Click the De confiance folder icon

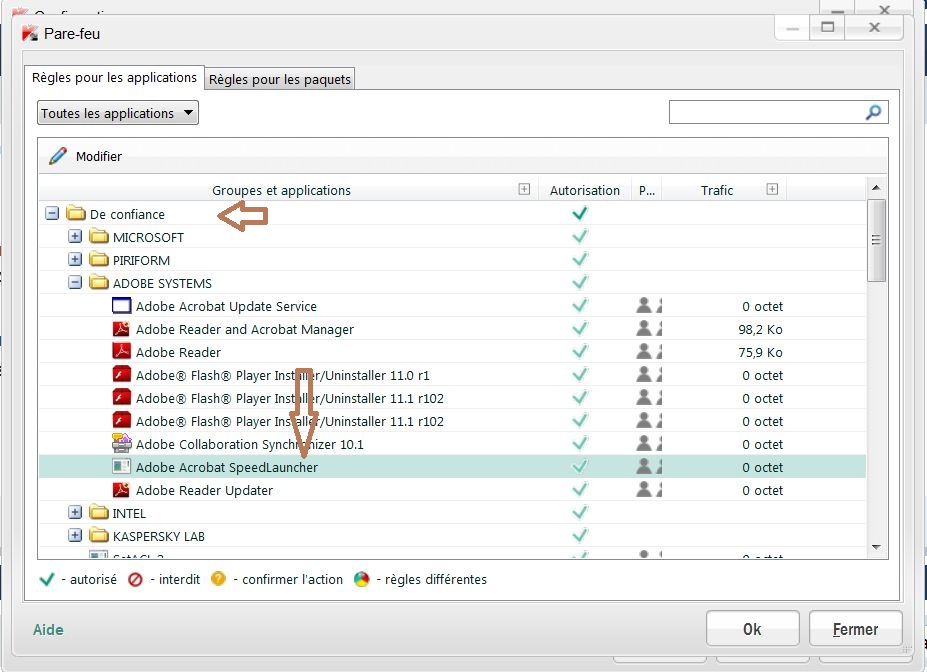pos(76,213)
